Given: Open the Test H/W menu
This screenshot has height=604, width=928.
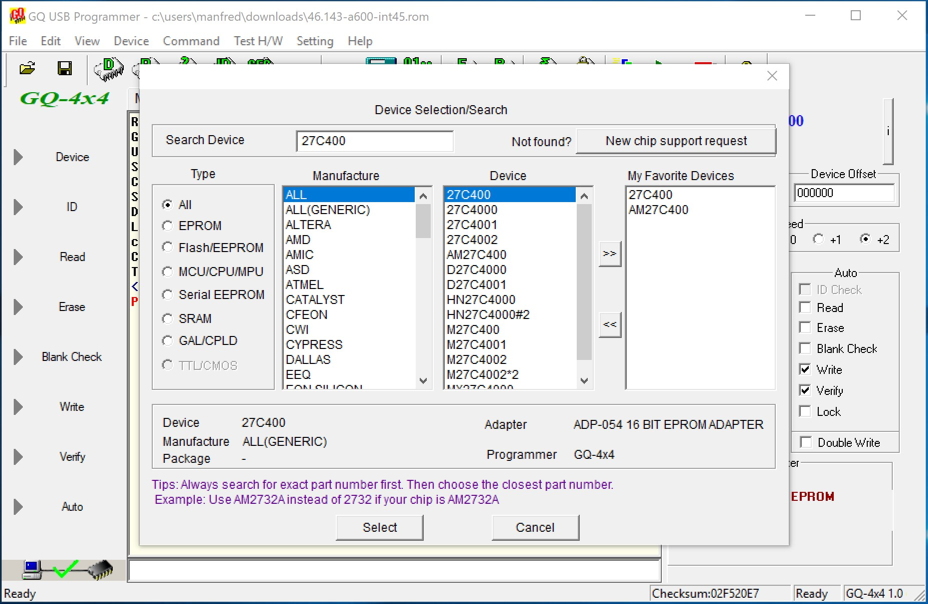Looking at the screenshot, I should click(258, 41).
